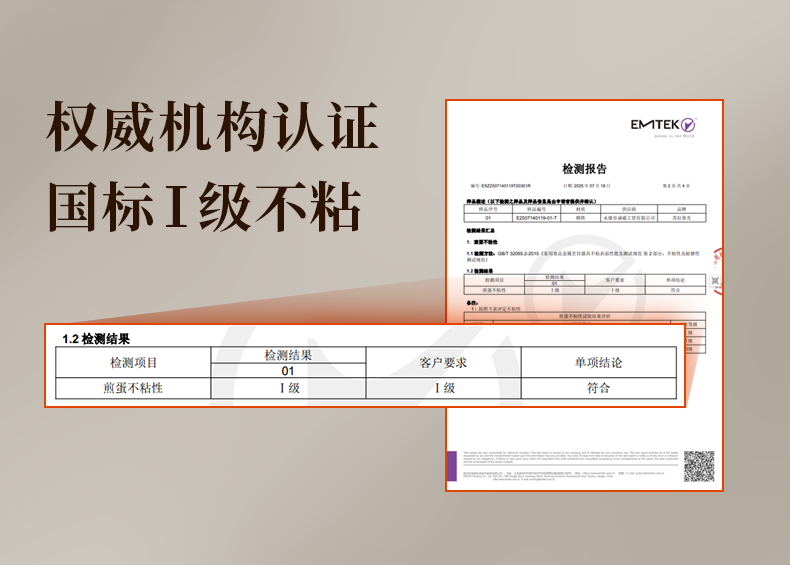Click the 客户要求 column header in callout
The image size is (790, 565).
pyautogui.click(x=443, y=362)
